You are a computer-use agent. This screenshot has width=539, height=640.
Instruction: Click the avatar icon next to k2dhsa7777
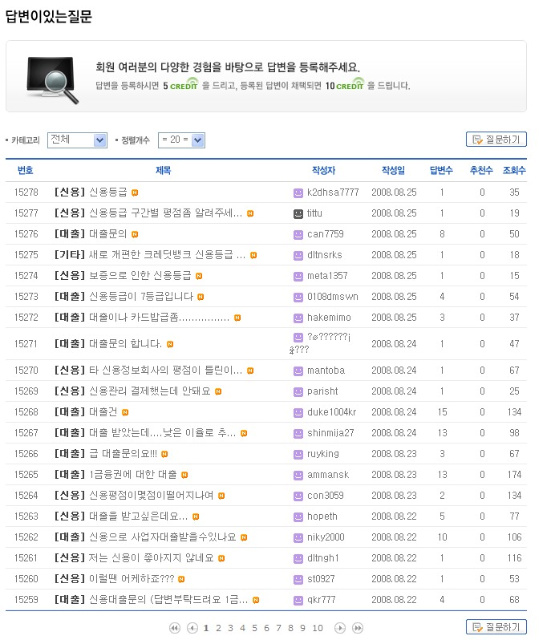(298, 193)
